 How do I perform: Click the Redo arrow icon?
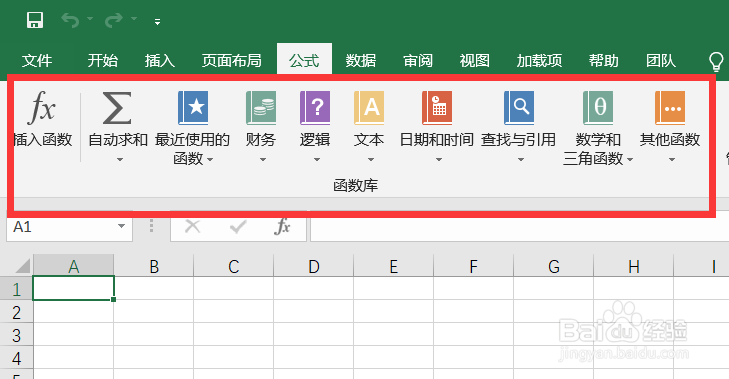113,20
